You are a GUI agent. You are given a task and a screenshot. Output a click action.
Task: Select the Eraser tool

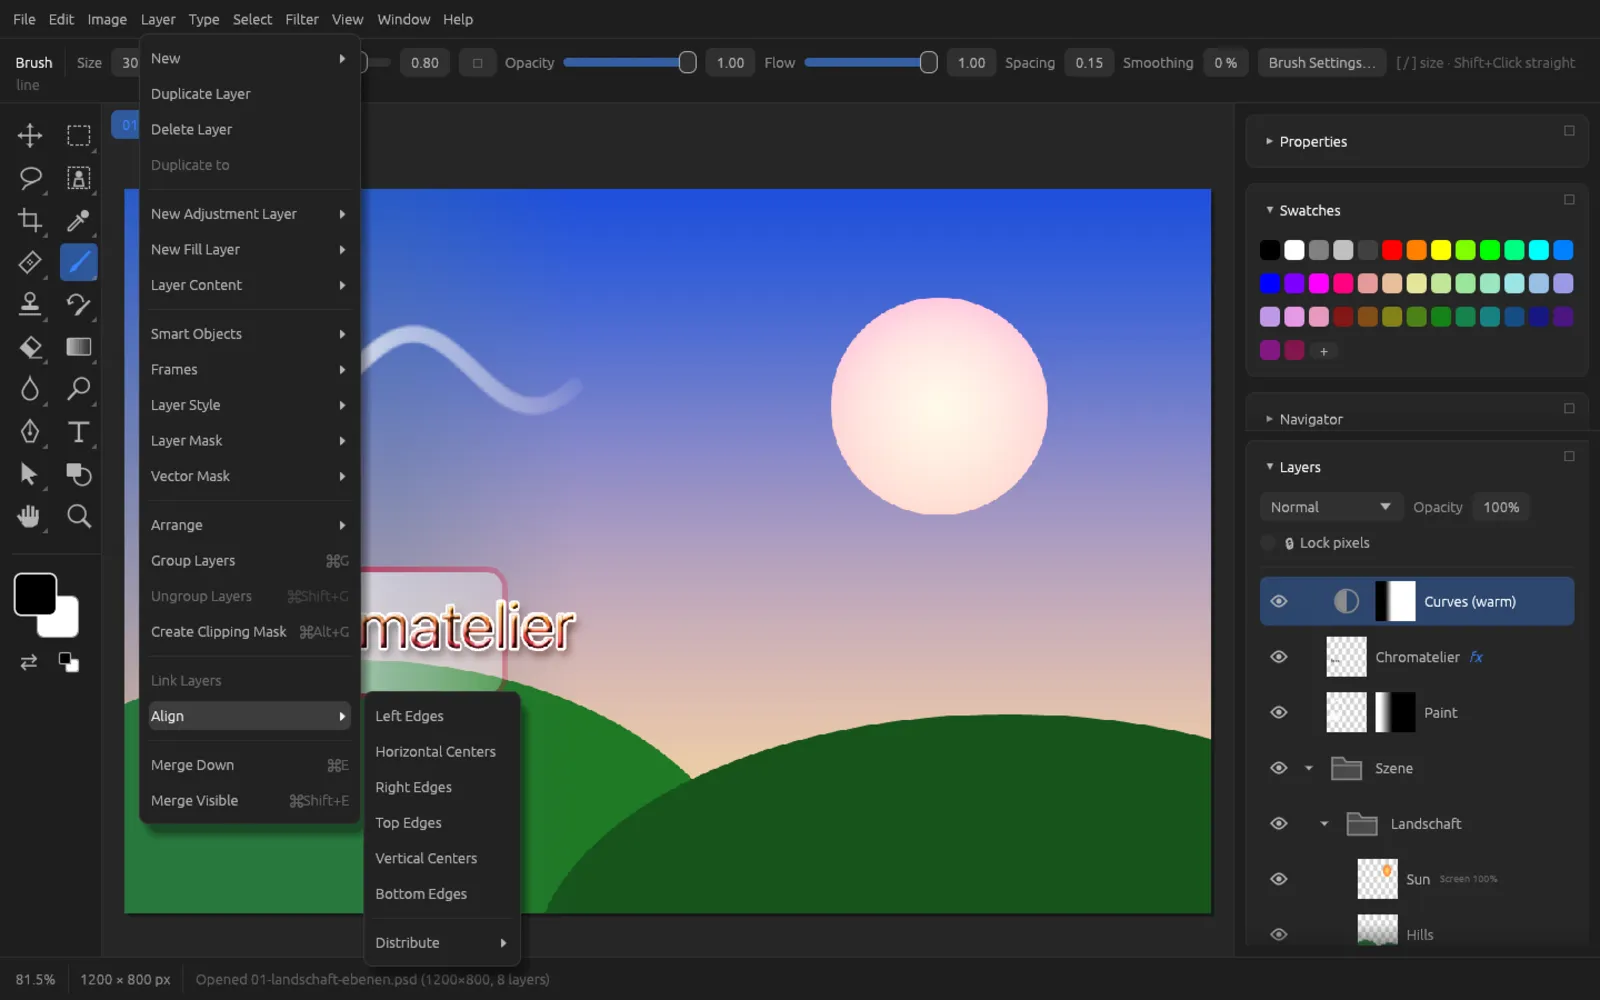(x=30, y=347)
